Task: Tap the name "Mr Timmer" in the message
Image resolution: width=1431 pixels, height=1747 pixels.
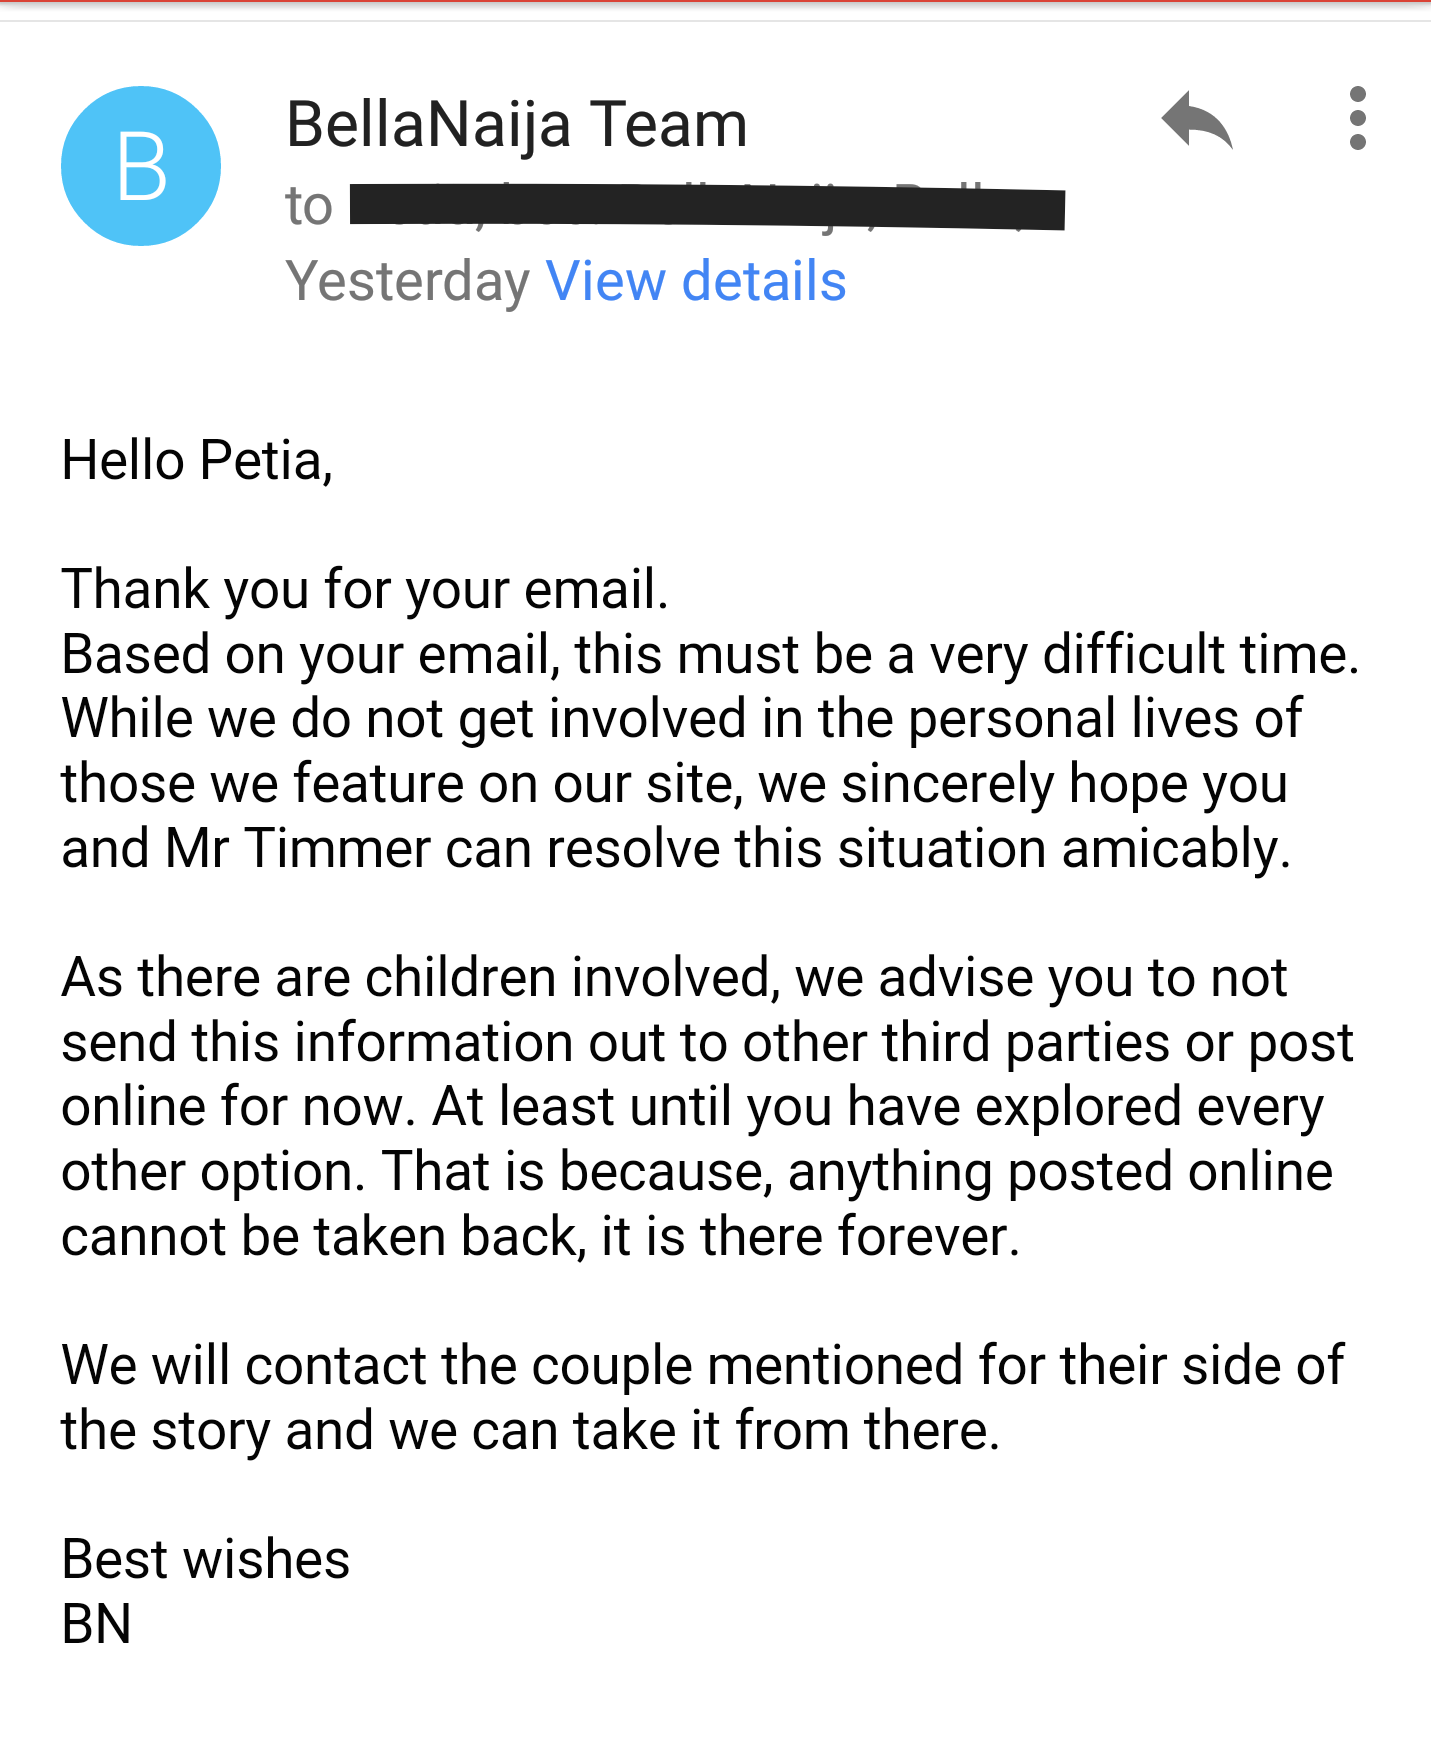Action: 298,848
